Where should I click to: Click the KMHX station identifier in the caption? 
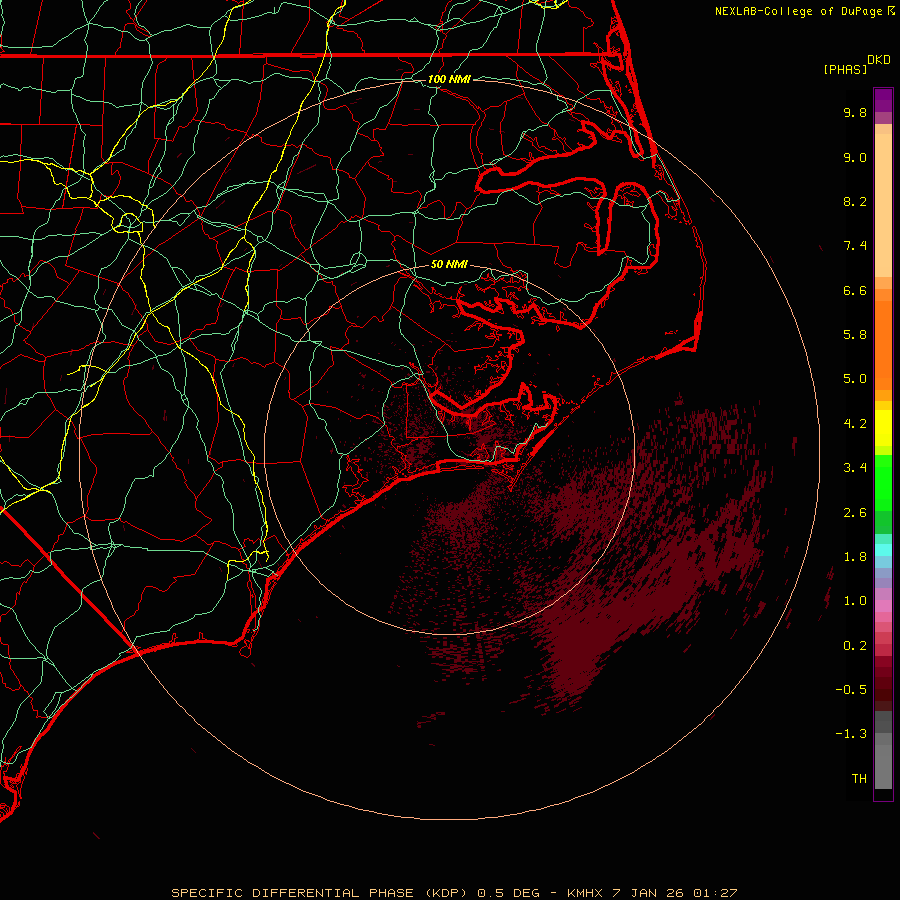pyautogui.click(x=585, y=893)
